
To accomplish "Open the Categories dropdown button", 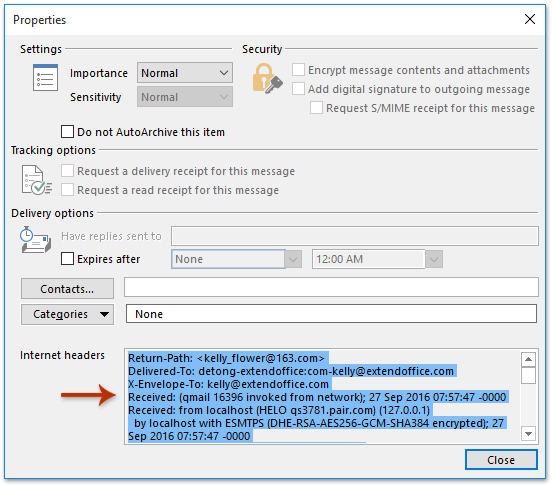I will [x=67, y=314].
